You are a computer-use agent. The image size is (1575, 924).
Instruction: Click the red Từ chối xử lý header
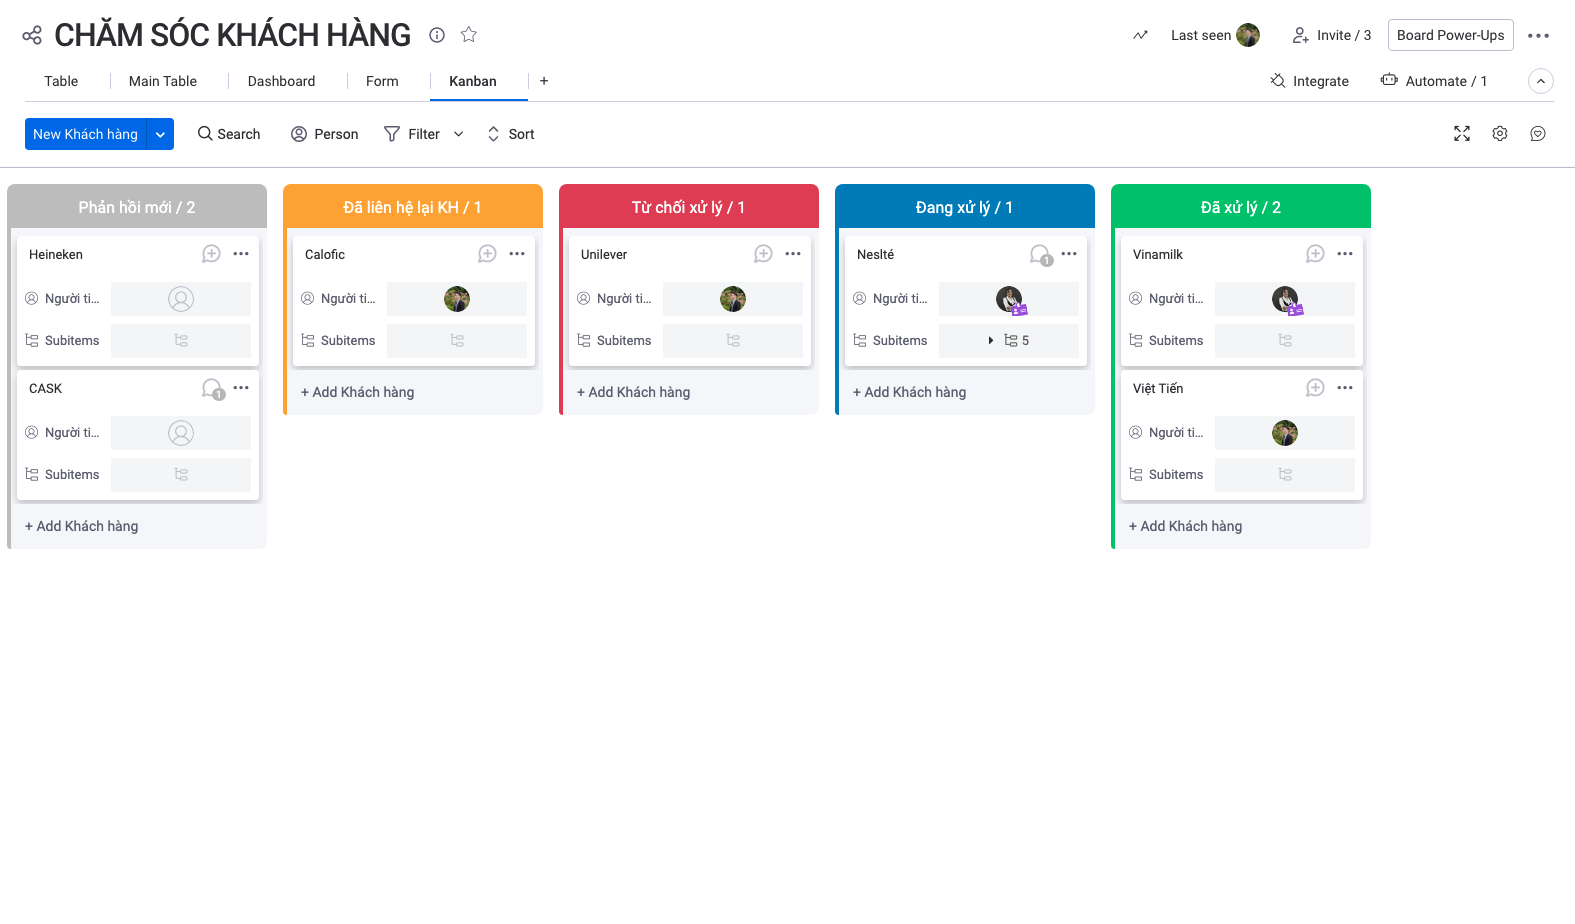click(x=688, y=207)
